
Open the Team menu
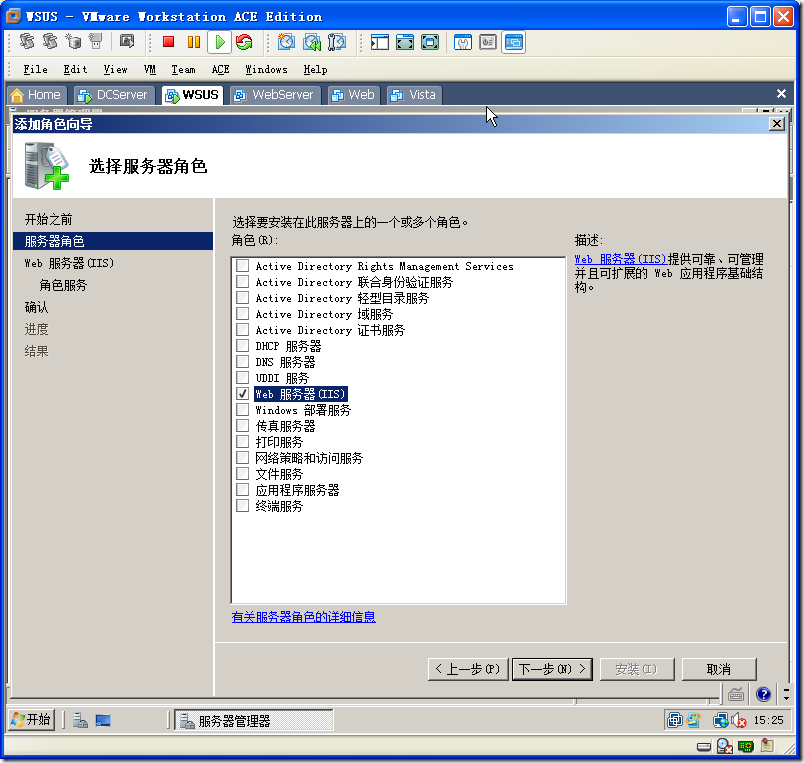point(183,69)
